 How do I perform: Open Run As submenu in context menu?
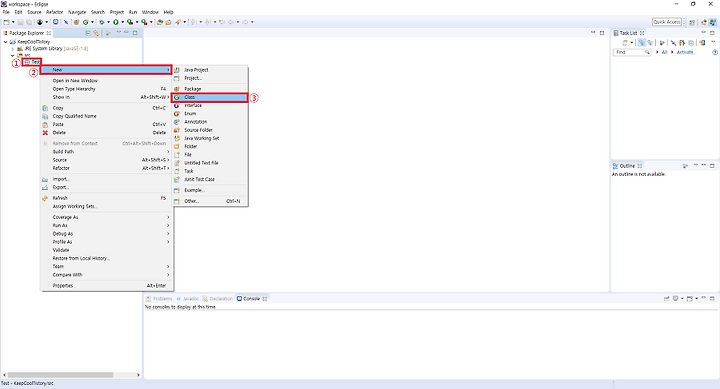pos(107,226)
